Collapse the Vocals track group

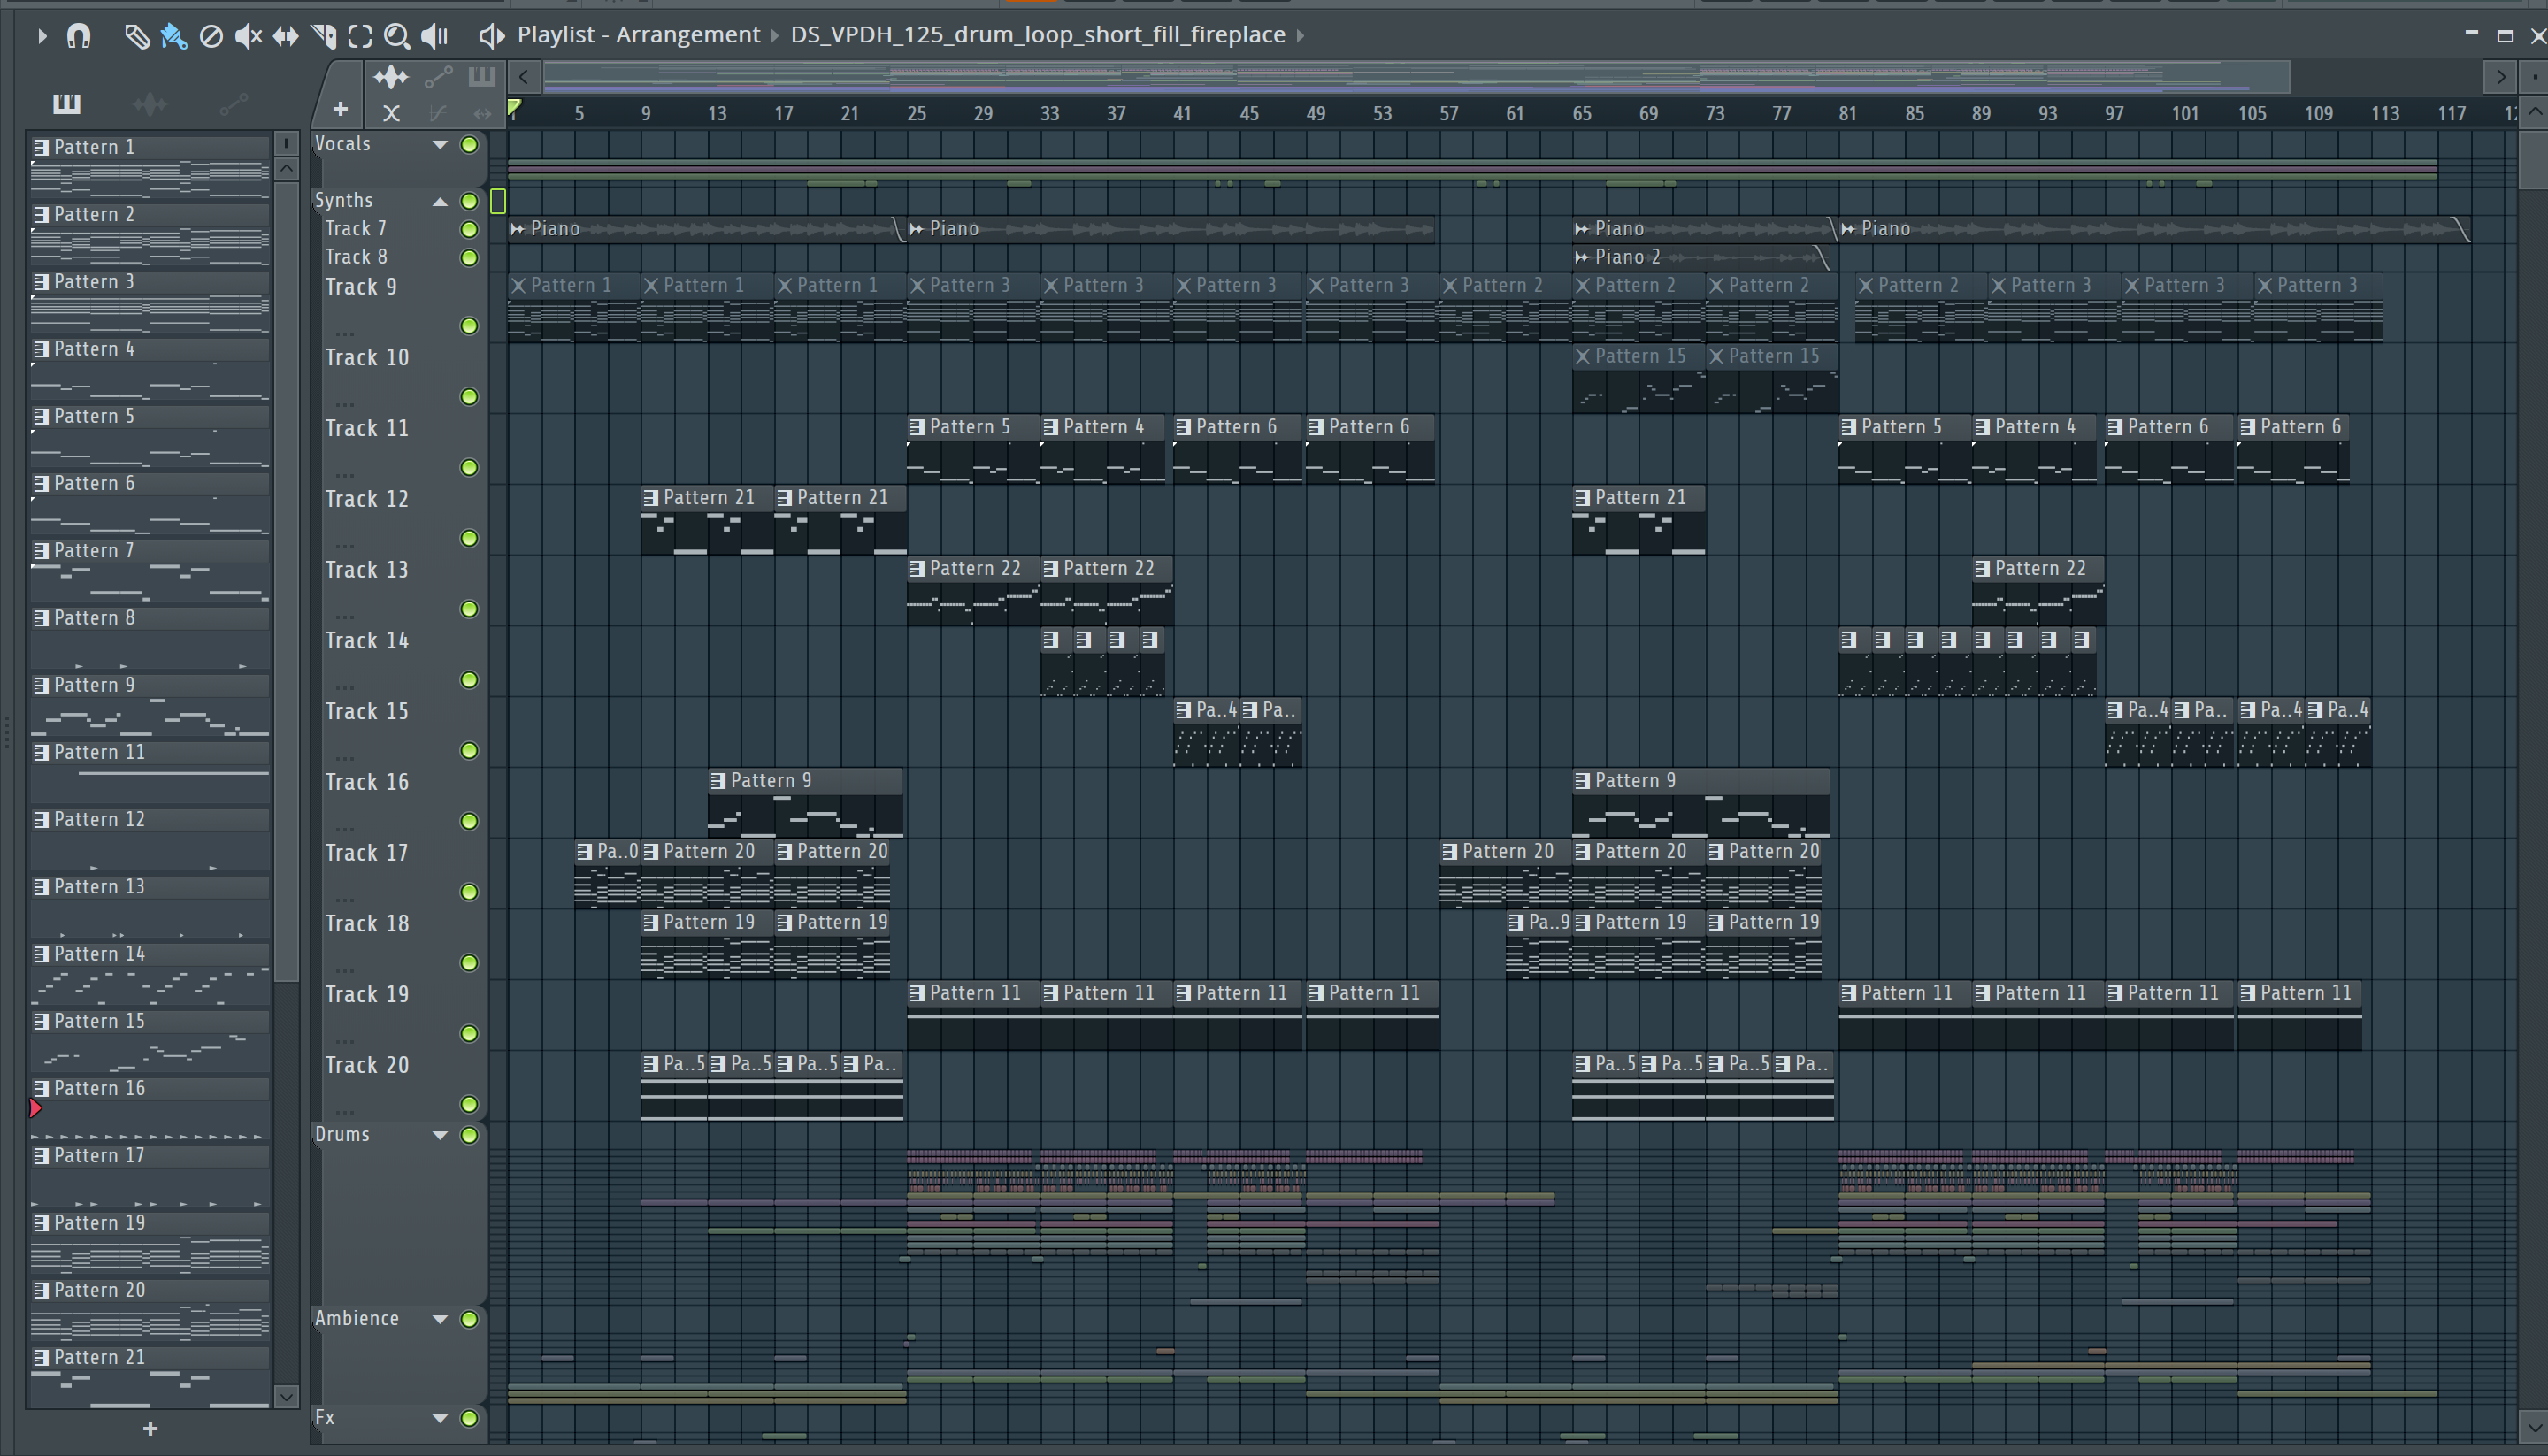pos(440,145)
